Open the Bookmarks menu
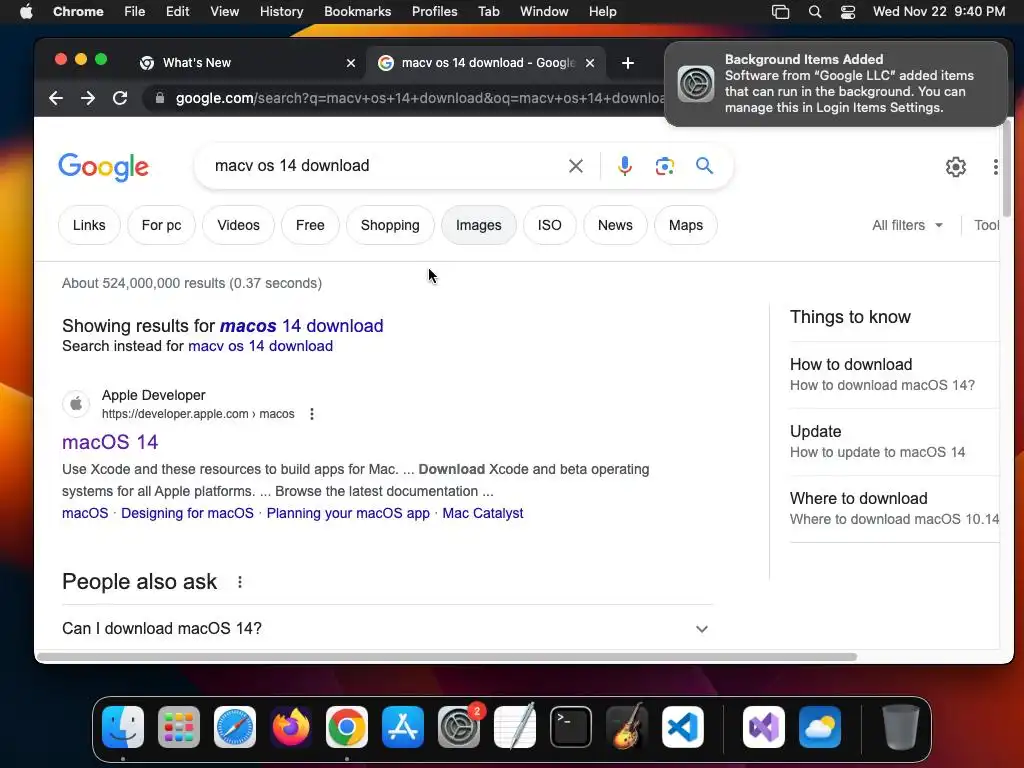 point(357,11)
